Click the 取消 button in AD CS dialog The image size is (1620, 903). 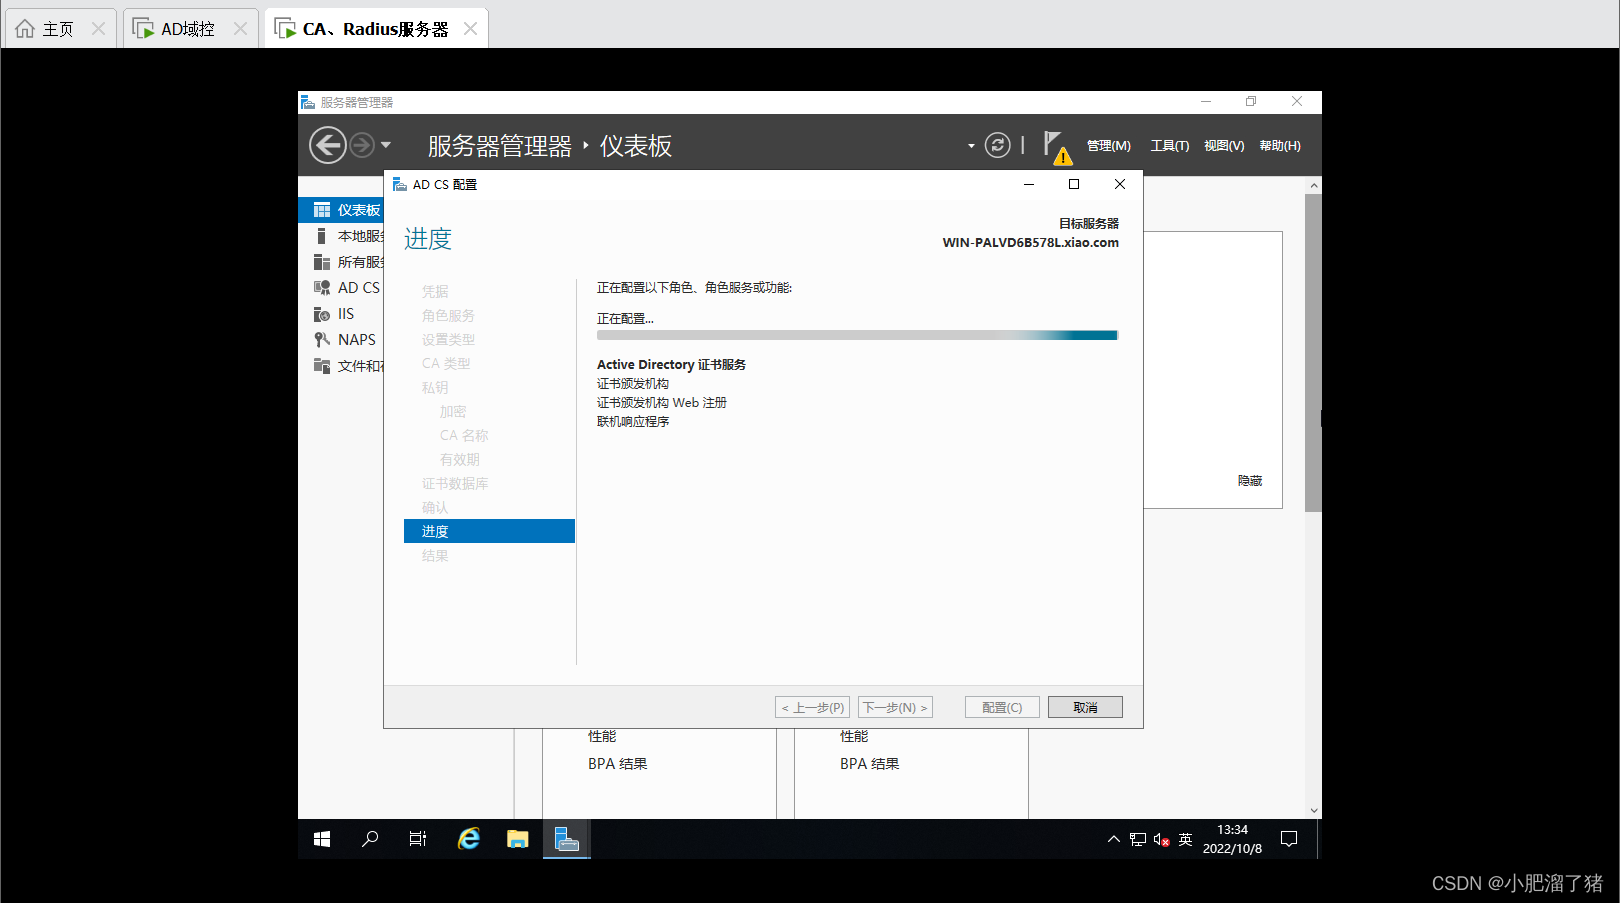point(1085,707)
